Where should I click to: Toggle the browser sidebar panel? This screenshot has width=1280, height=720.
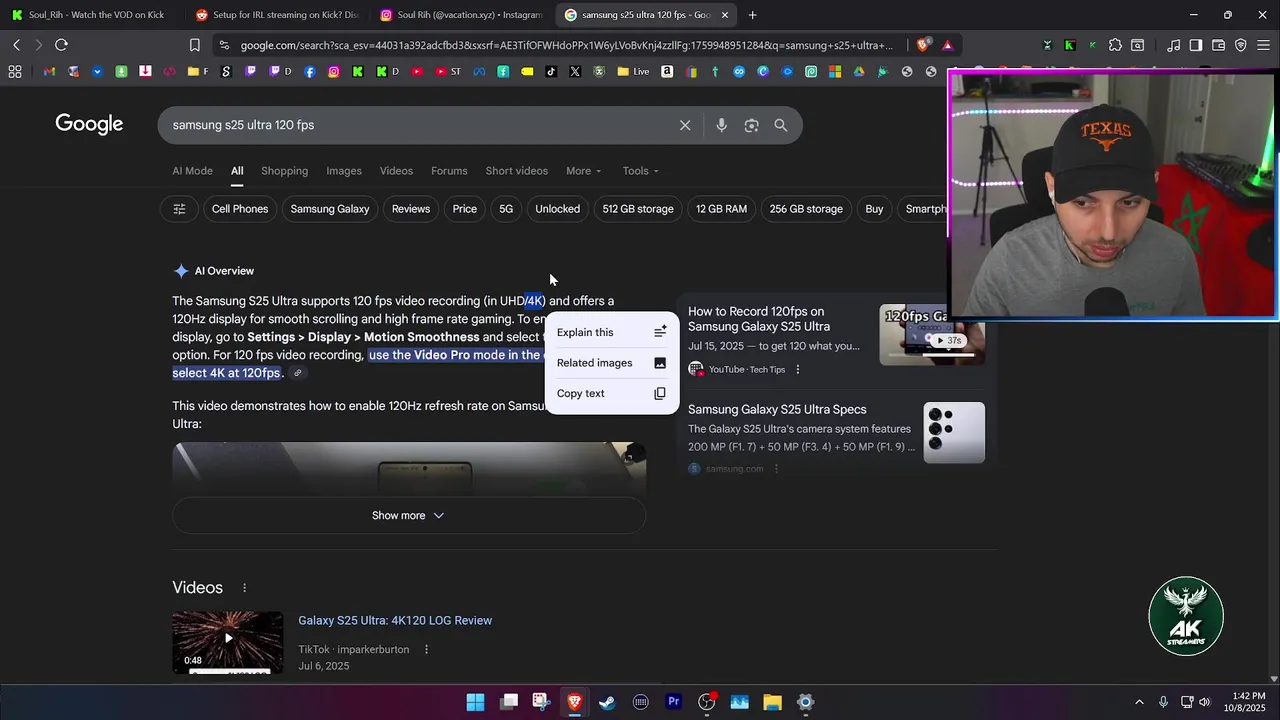1195,45
